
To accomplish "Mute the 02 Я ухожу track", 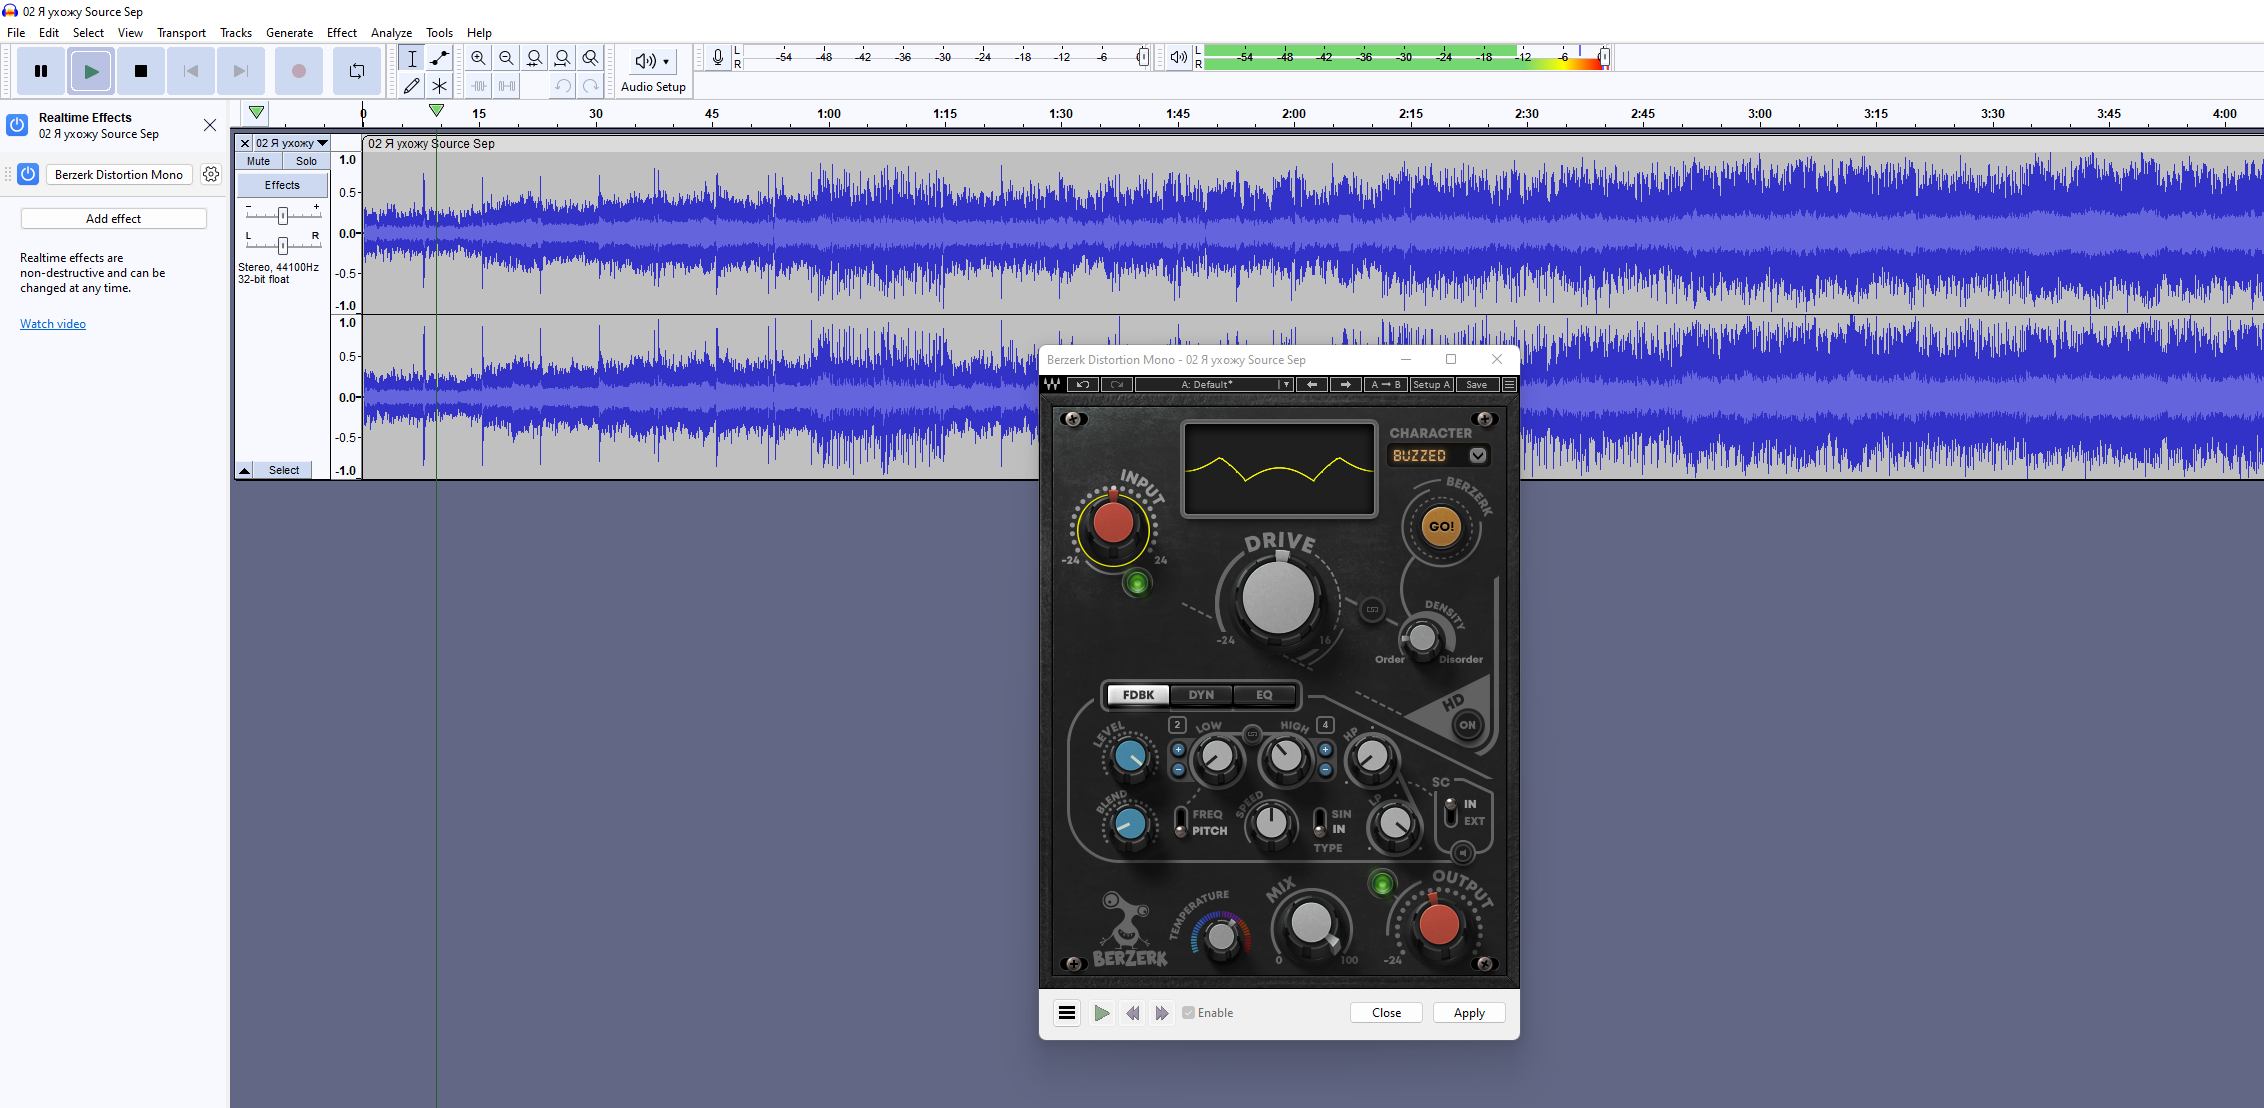I will [258, 160].
